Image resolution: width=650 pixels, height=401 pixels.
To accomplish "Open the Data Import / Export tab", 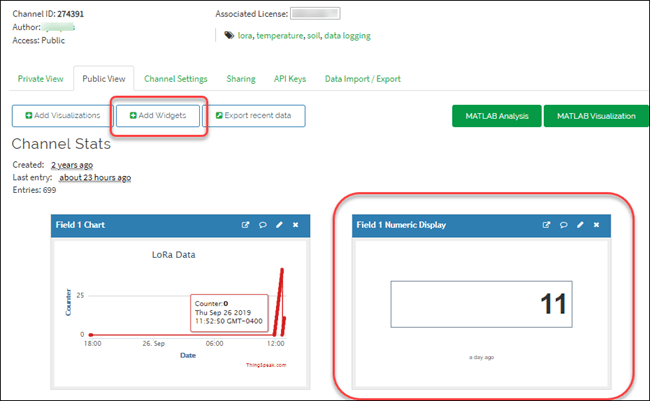I will tap(363, 79).
